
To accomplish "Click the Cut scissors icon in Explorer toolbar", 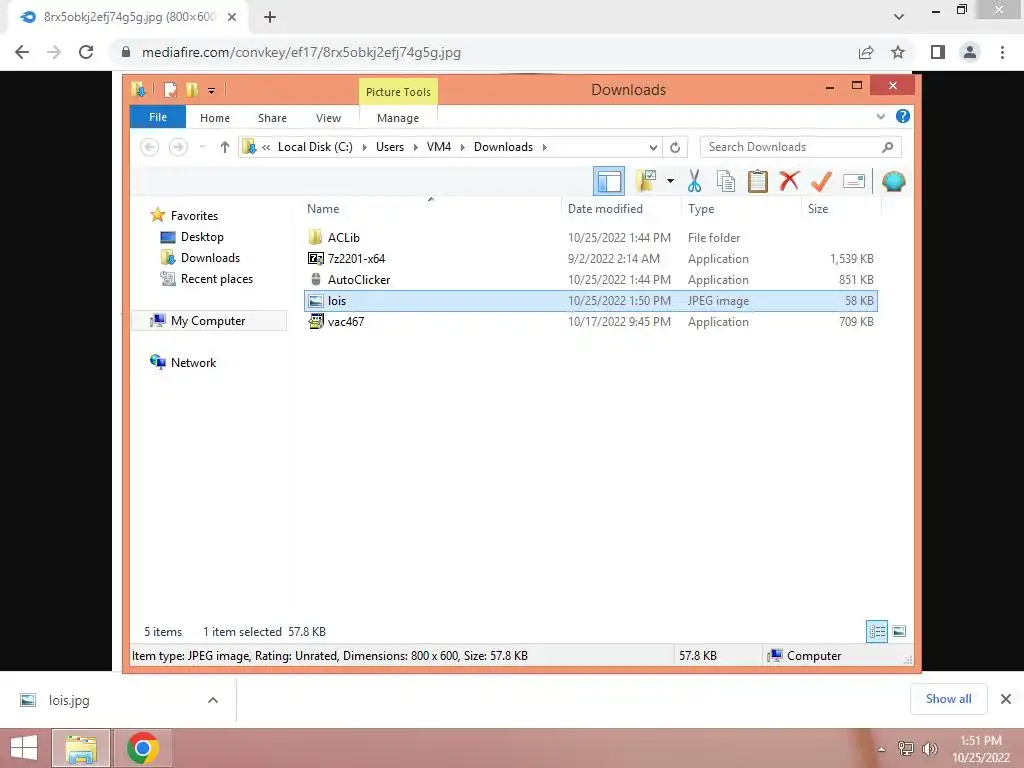I will (694, 181).
